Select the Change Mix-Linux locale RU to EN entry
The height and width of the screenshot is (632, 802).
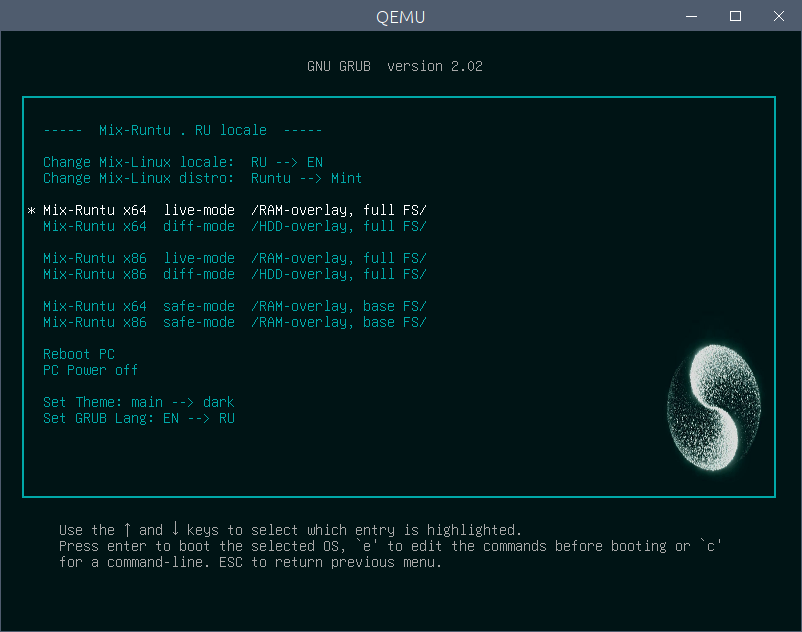click(x=183, y=162)
